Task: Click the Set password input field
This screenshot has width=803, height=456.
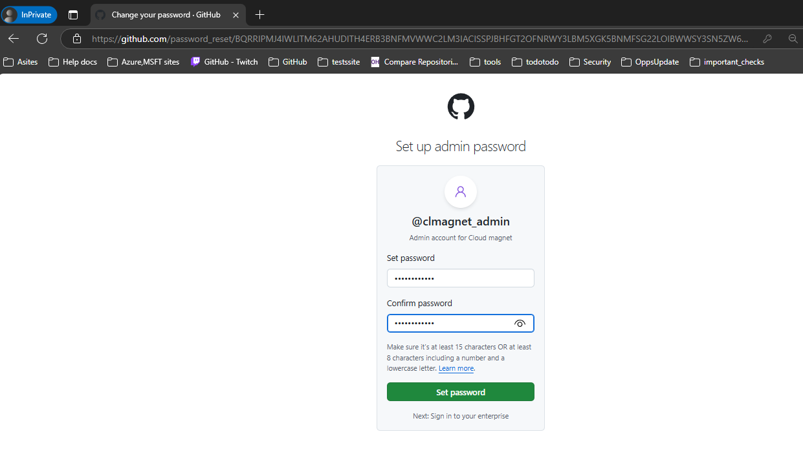Action: pos(460,278)
